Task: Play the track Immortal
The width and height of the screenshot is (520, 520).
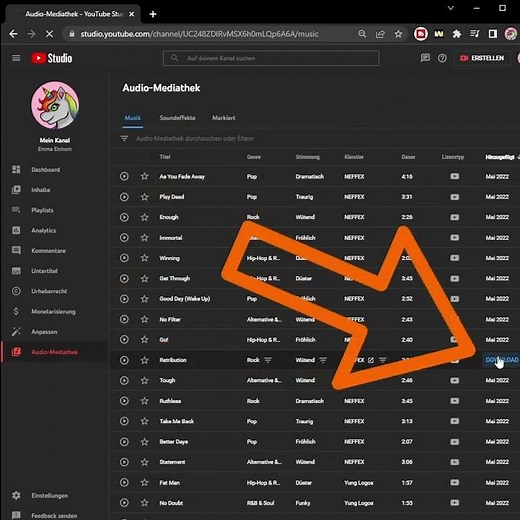Action: 124,237
